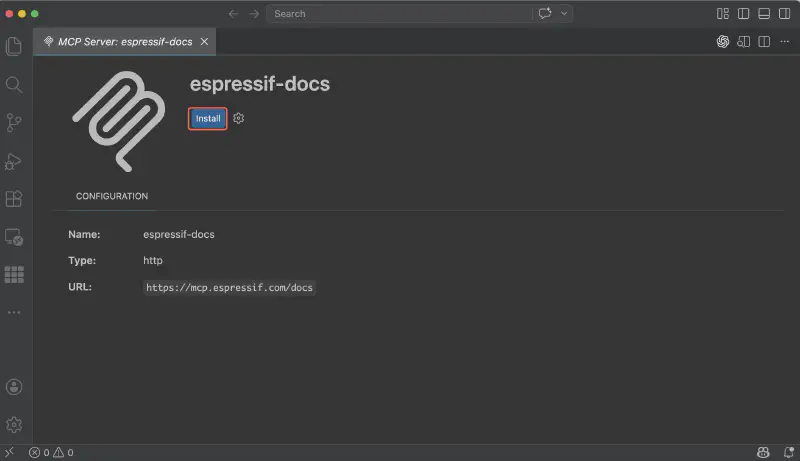This screenshot has width=800, height=461.
Task: Open the manage gear next to Install
Action: tap(238, 118)
